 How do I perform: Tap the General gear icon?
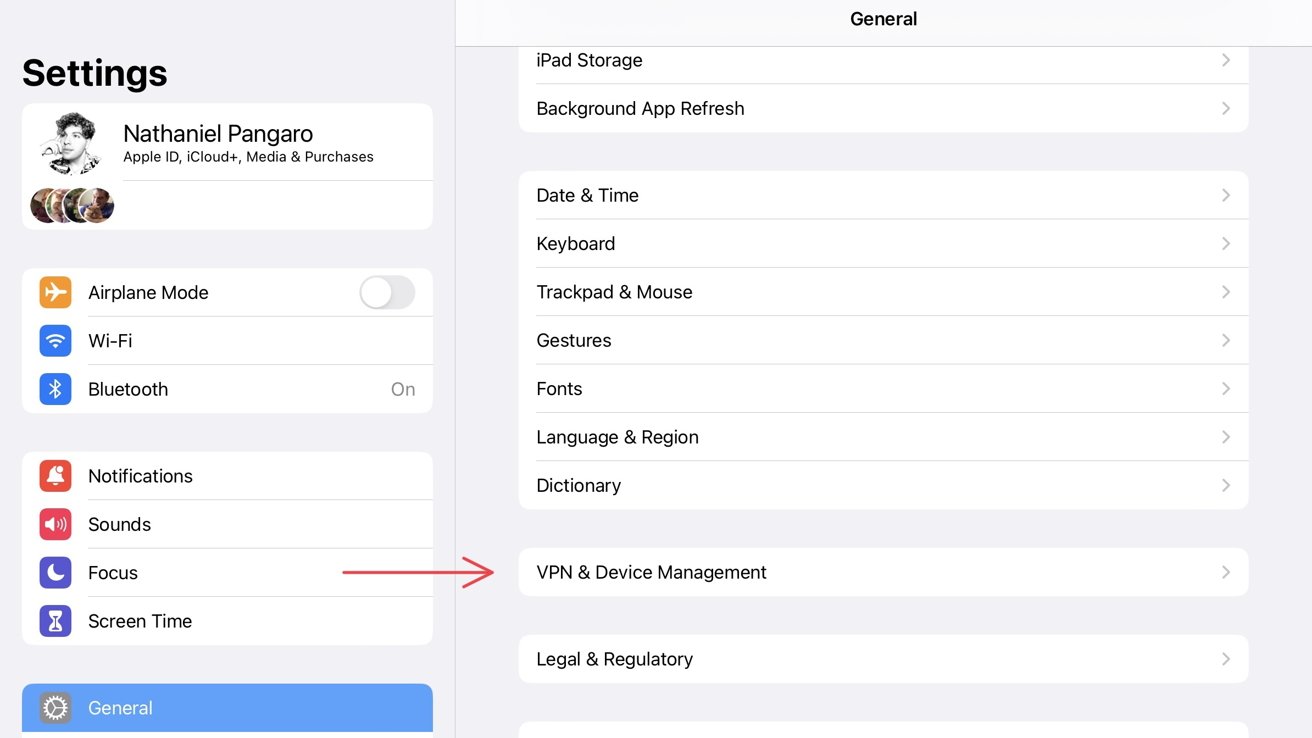[55, 708]
